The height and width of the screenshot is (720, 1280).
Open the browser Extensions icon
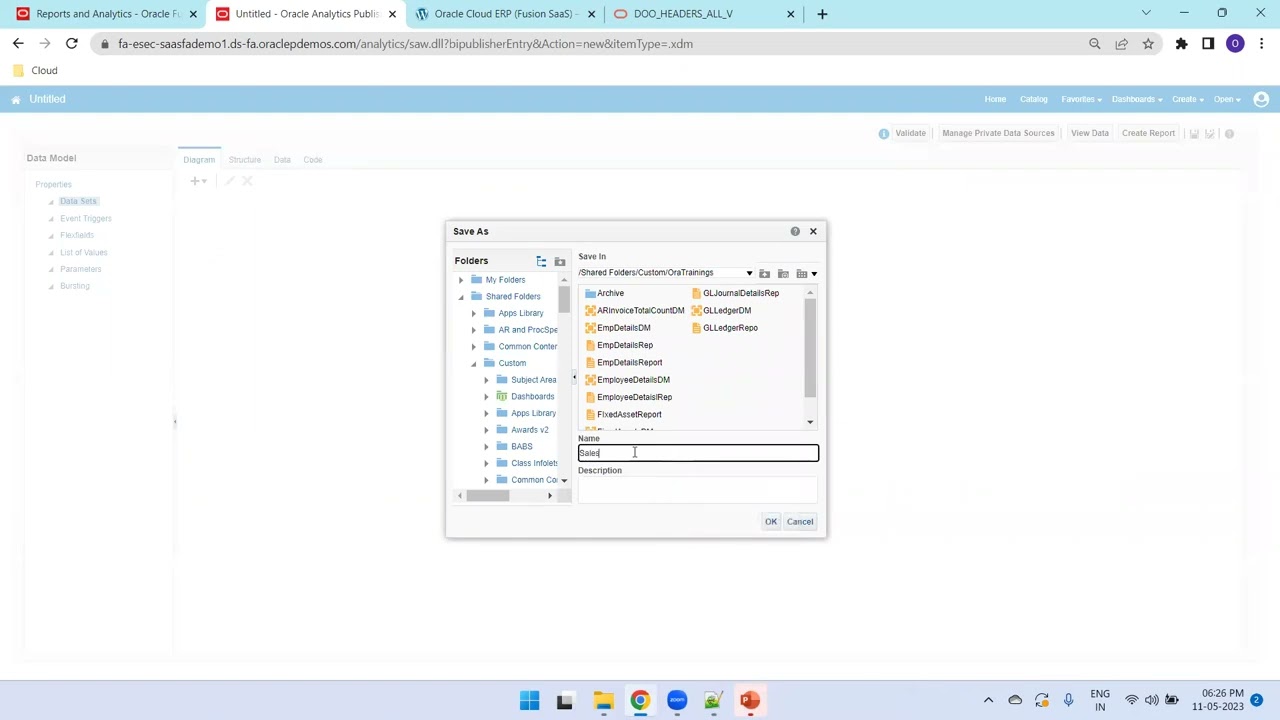click(1181, 44)
